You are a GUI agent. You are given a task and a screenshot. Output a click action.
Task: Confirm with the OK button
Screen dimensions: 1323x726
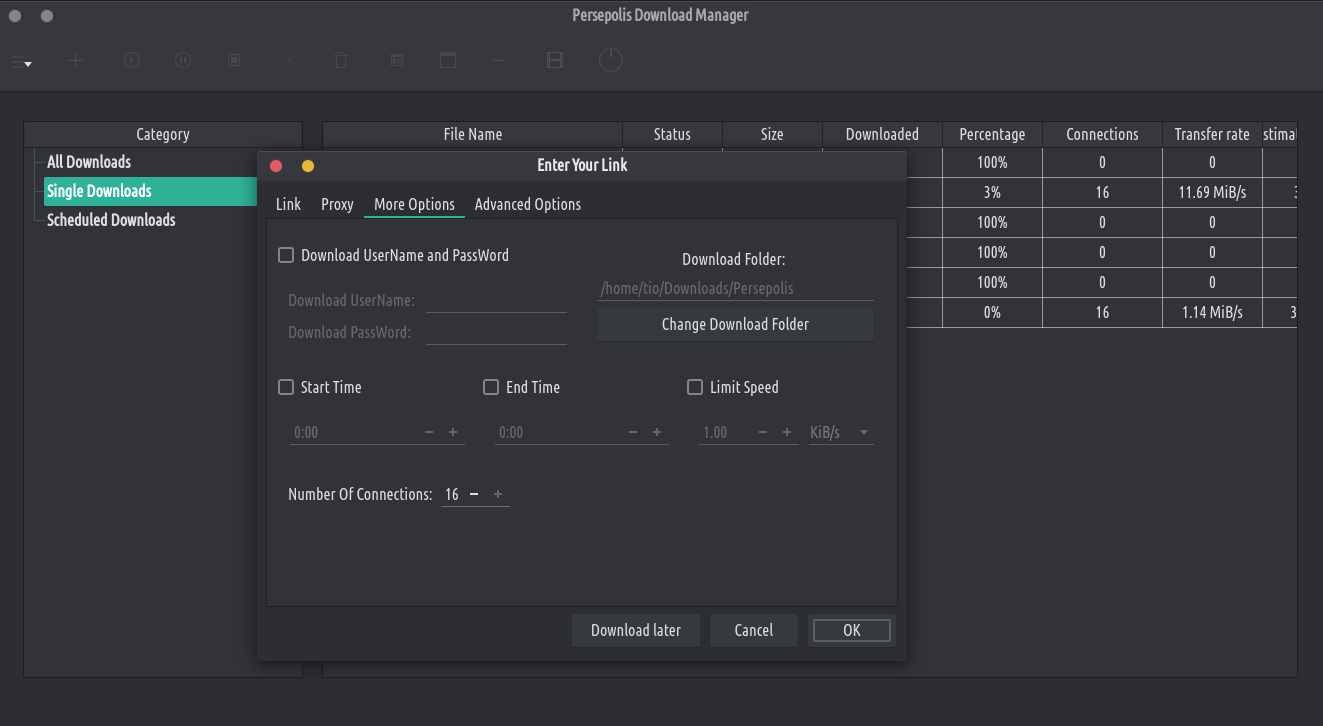coord(851,630)
